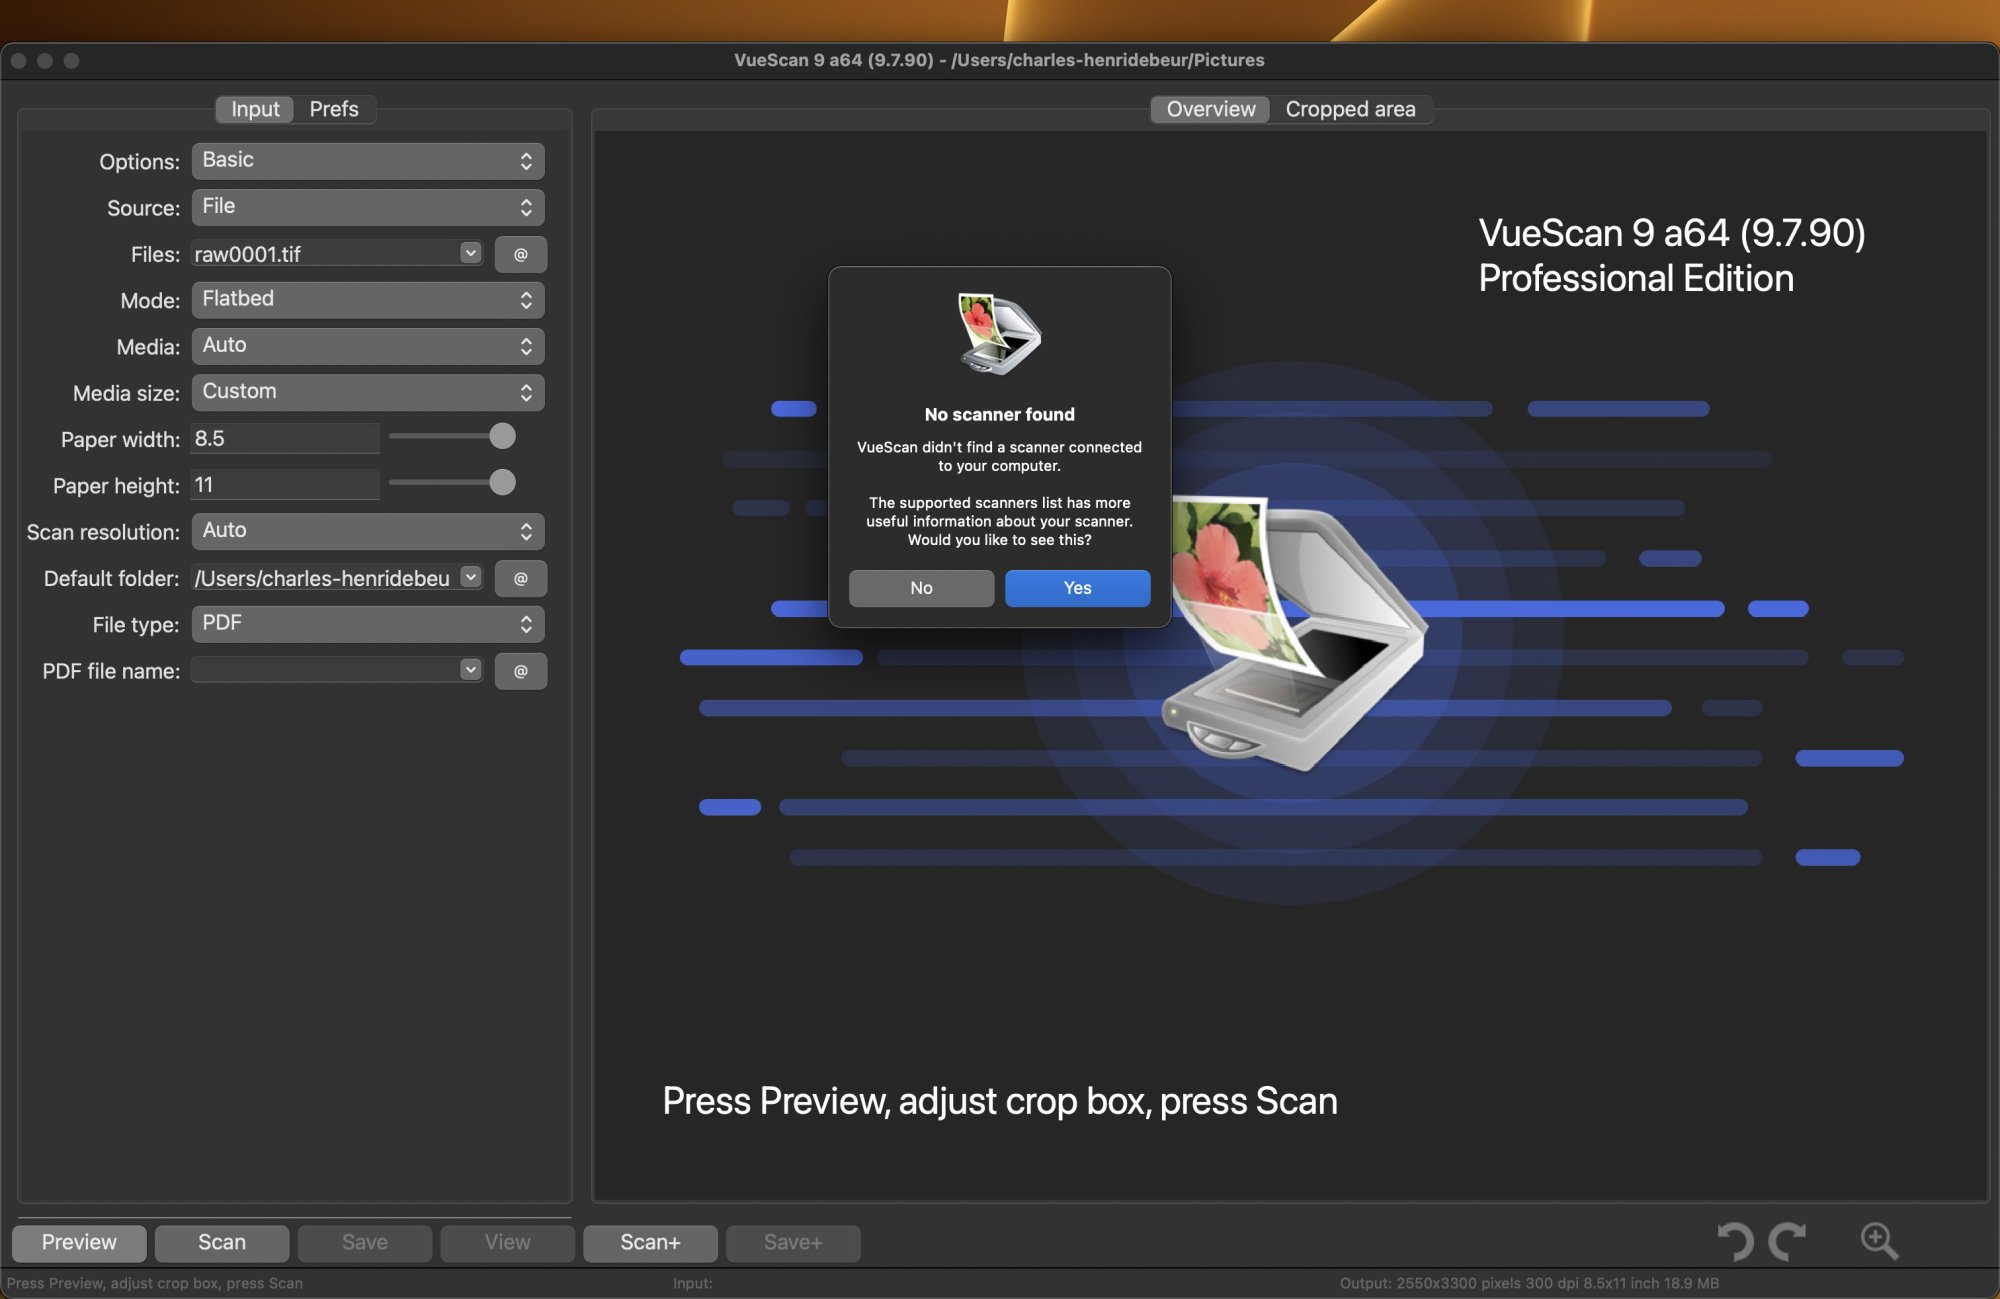This screenshot has height=1299, width=2000.
Task: Open the Options dropdown set to Basic
Action: [x=367, y=161]
